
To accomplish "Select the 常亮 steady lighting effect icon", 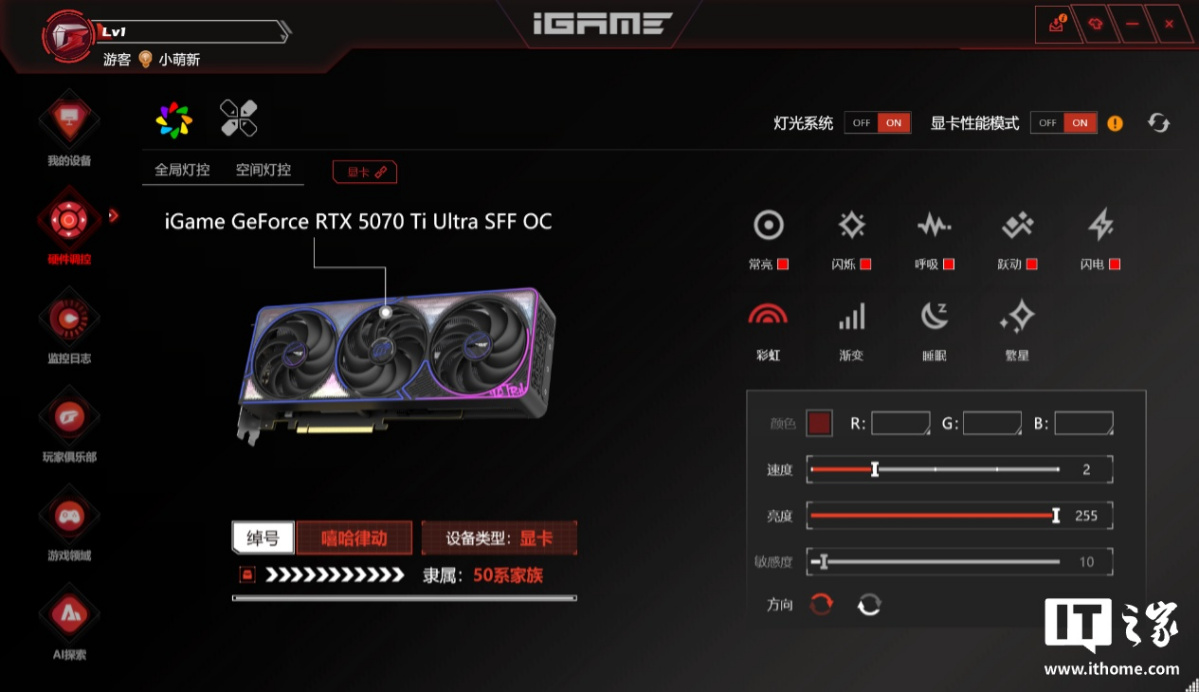I will [x=768, y=225].
